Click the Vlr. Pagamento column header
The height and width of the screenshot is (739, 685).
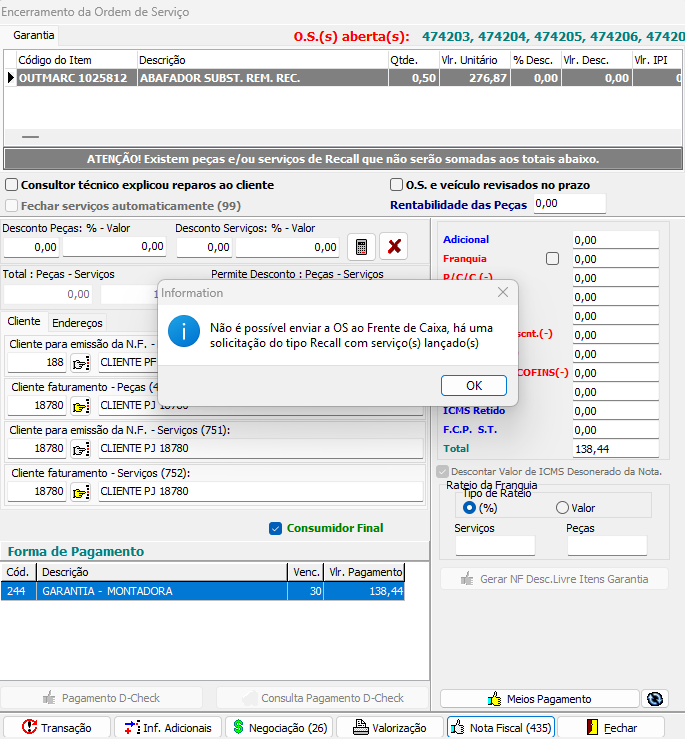(364, 572)
